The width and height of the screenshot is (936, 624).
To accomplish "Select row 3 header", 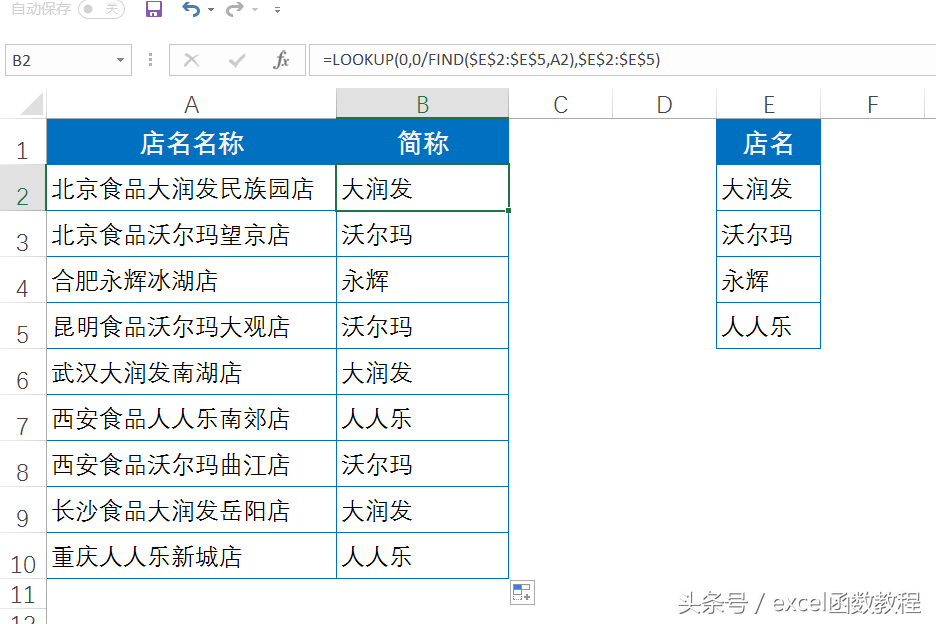I will [x=23, y=234].
